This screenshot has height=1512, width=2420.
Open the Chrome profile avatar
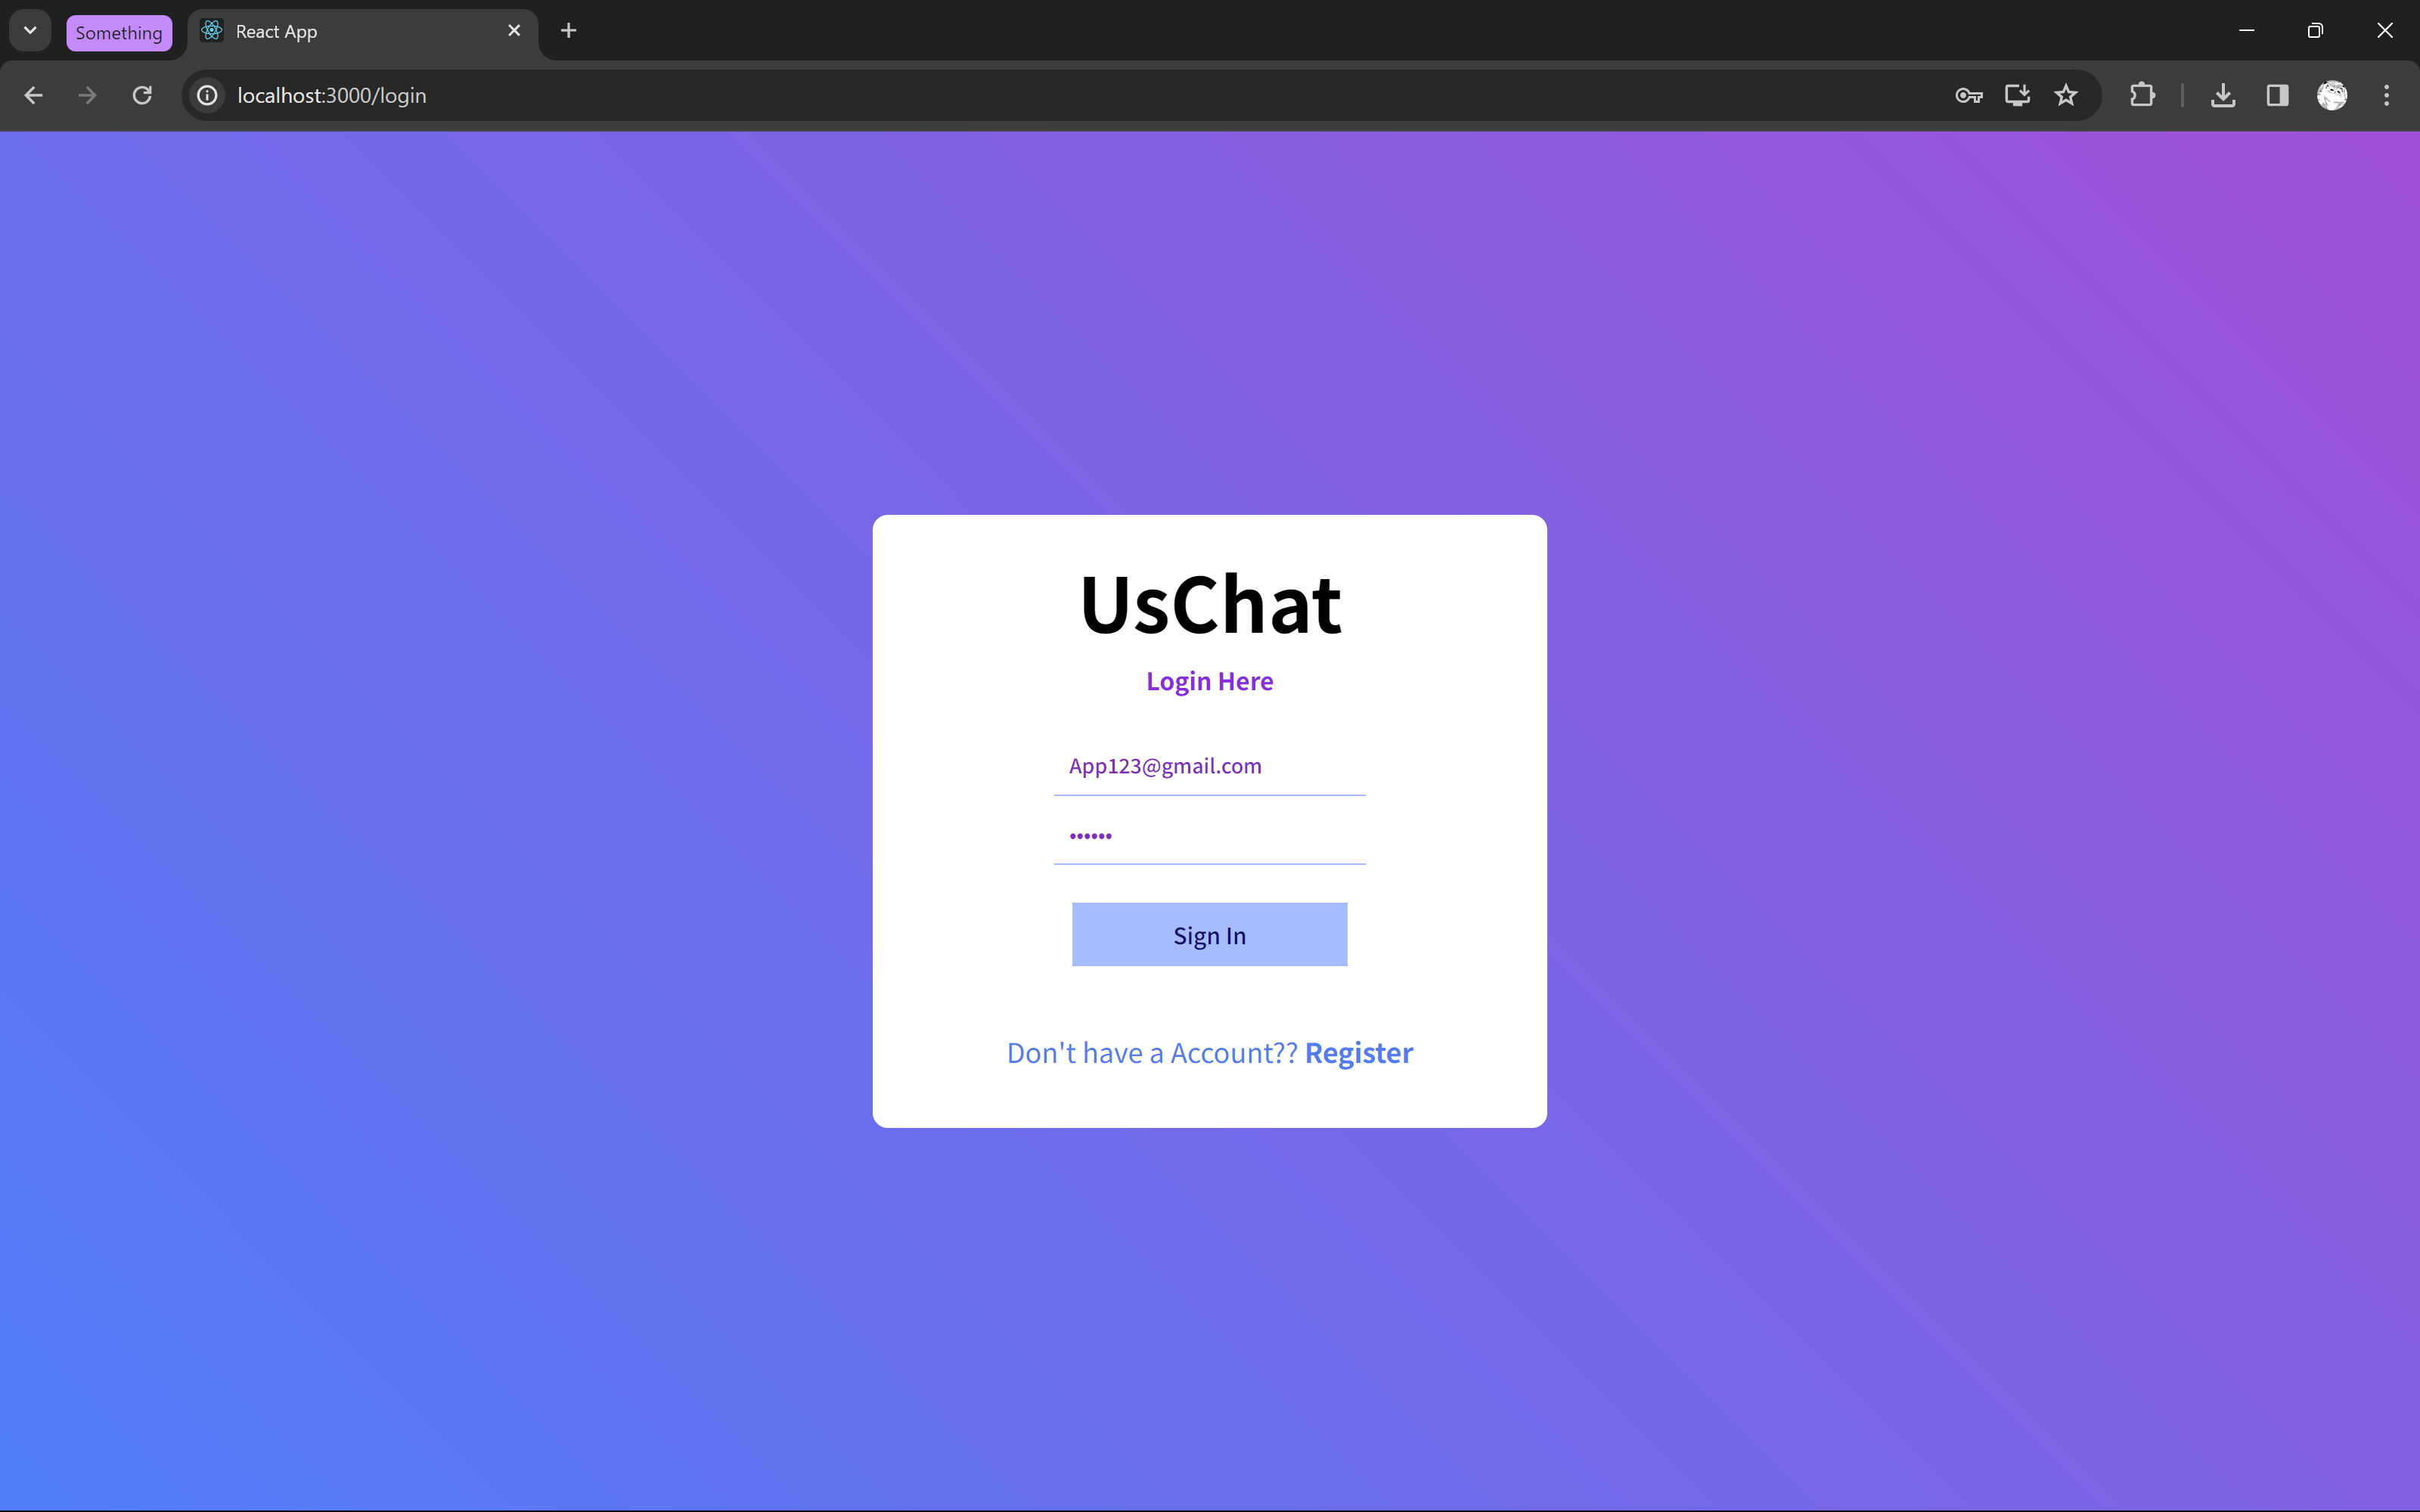point(2332,95)
